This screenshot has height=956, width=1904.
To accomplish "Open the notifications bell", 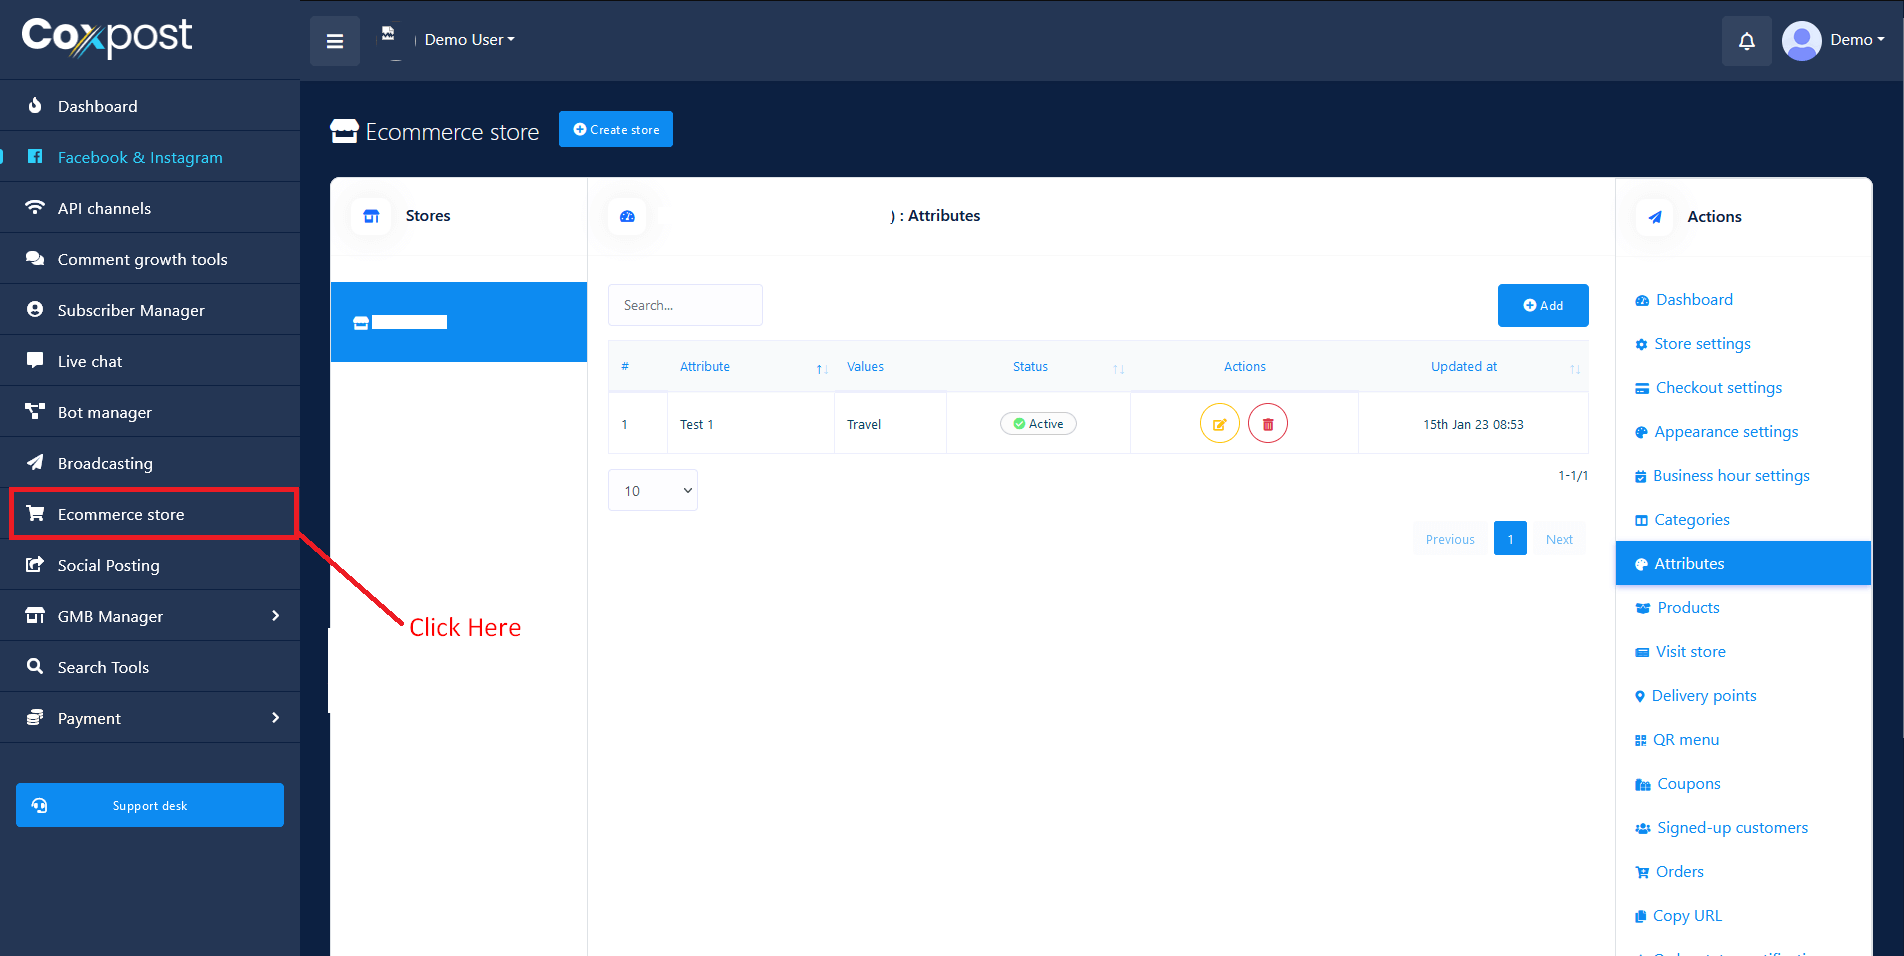I will [1746, 41].
